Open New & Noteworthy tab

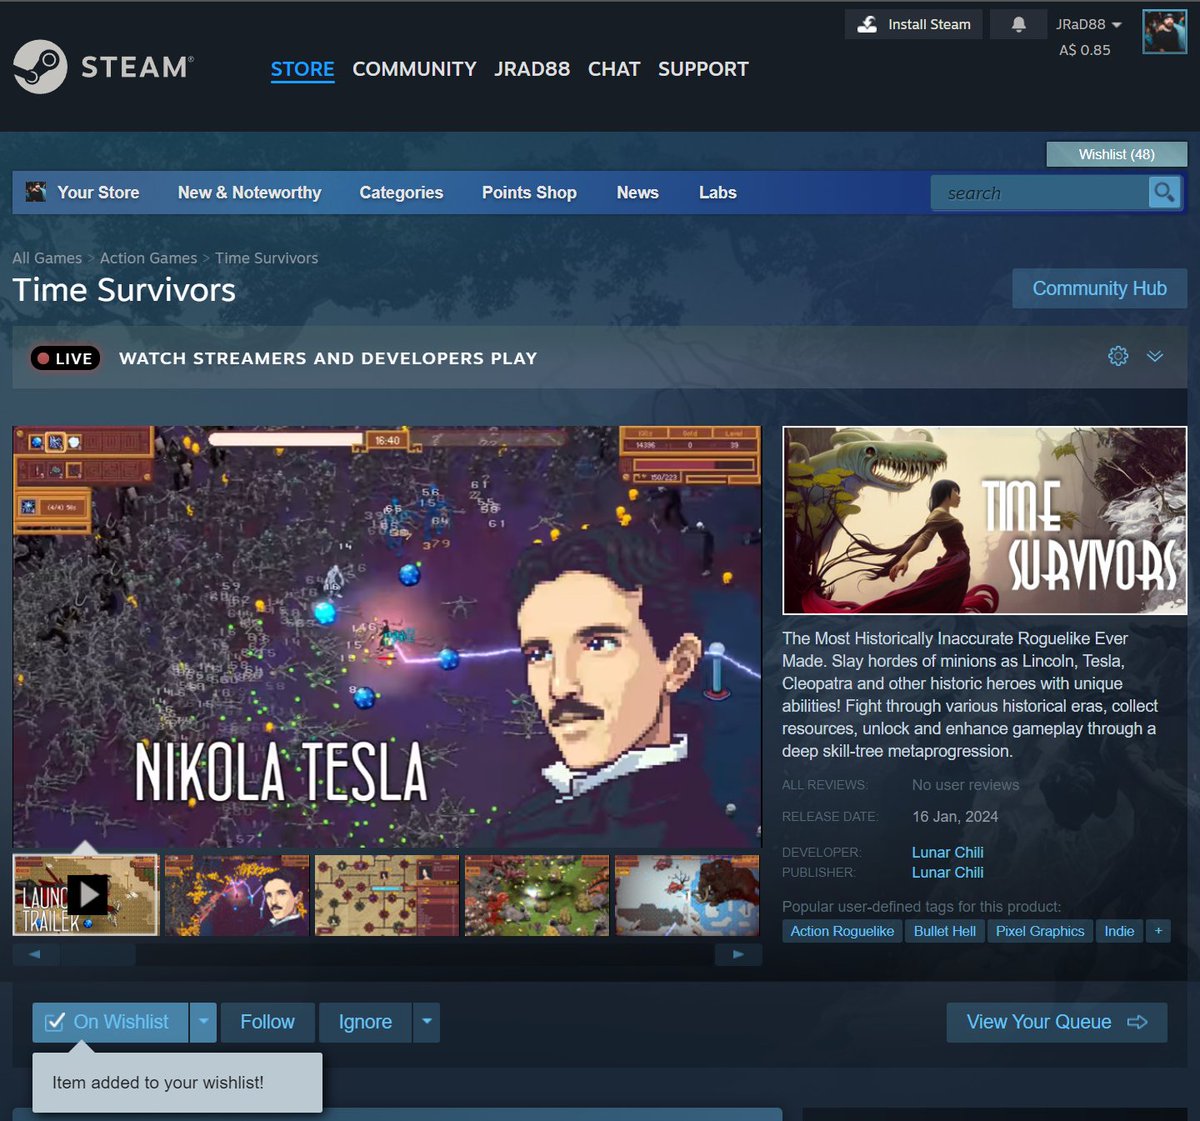point(250,192)
